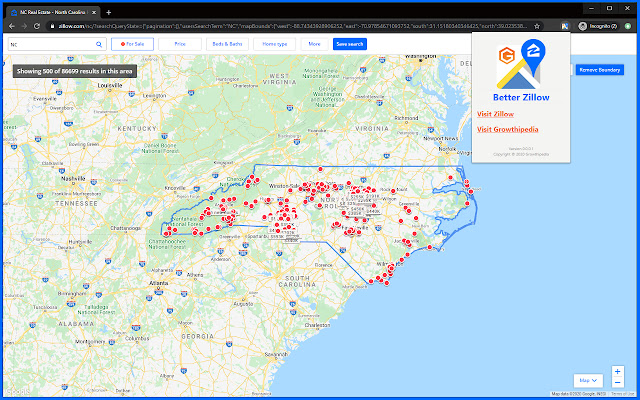The height and width of the screenshot is (400, 640).
Task: Click the browser back arrow
Action: coord(12,26)
